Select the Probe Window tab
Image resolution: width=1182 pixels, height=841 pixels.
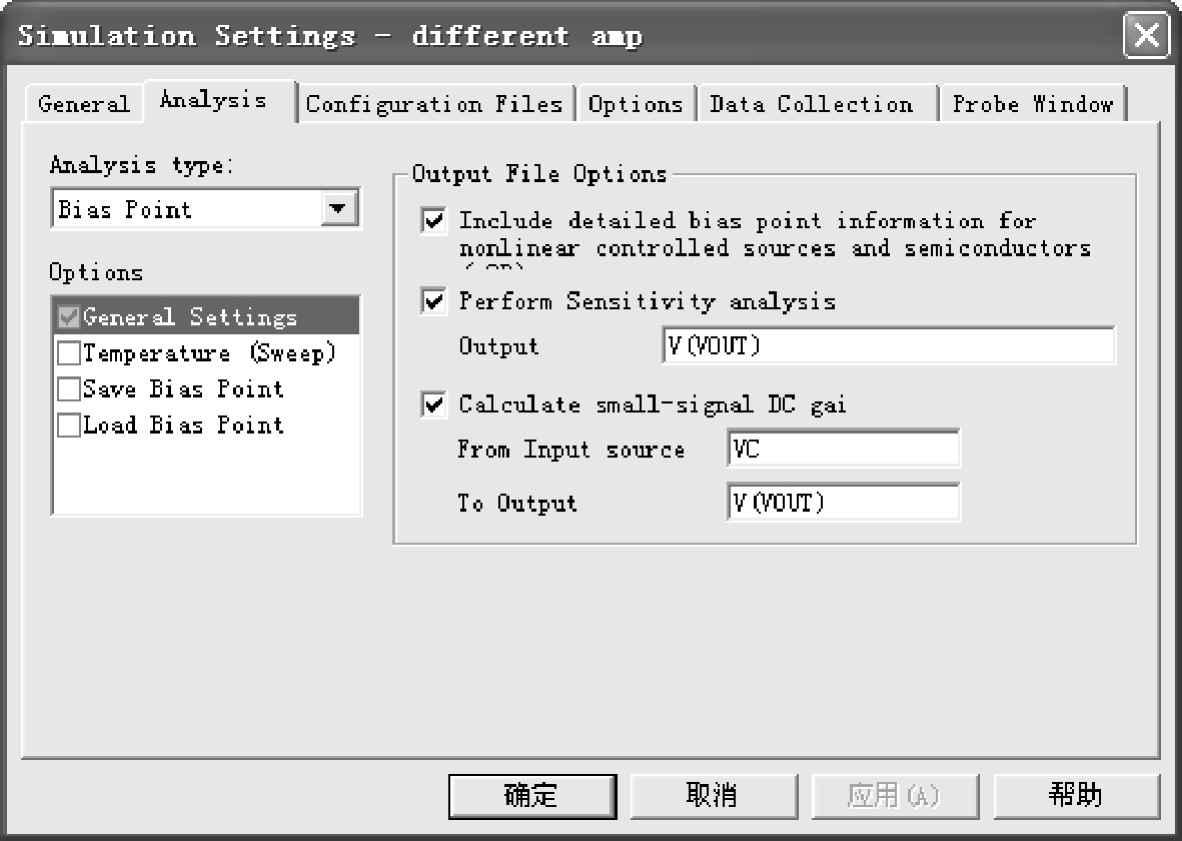click(x=1033, y=103)
